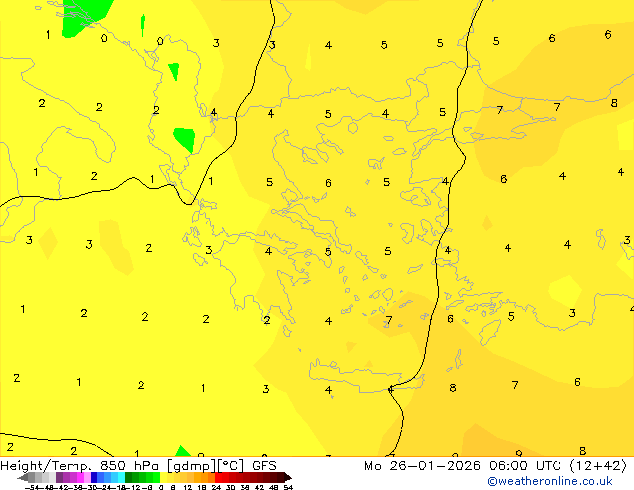Viewport: 634px width, 490px height.
Task: Click the '(12+42)' forecast run label
Action: pyautogui.click(x=598, y=466)
